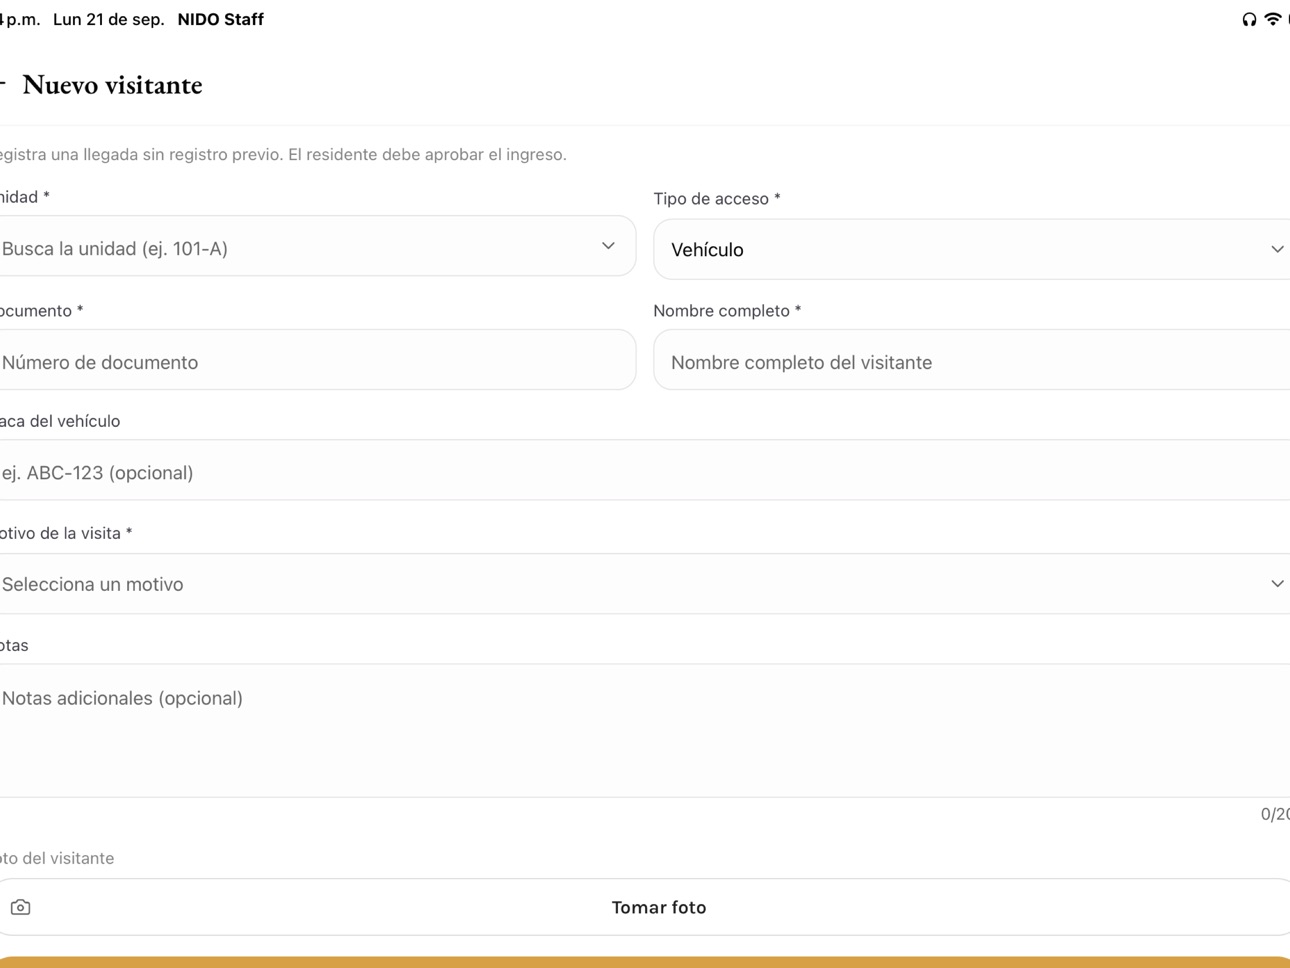Tap the headphones icon in the status bar
Screen dimensions: 1290x968
click(x=1249, y=19)
